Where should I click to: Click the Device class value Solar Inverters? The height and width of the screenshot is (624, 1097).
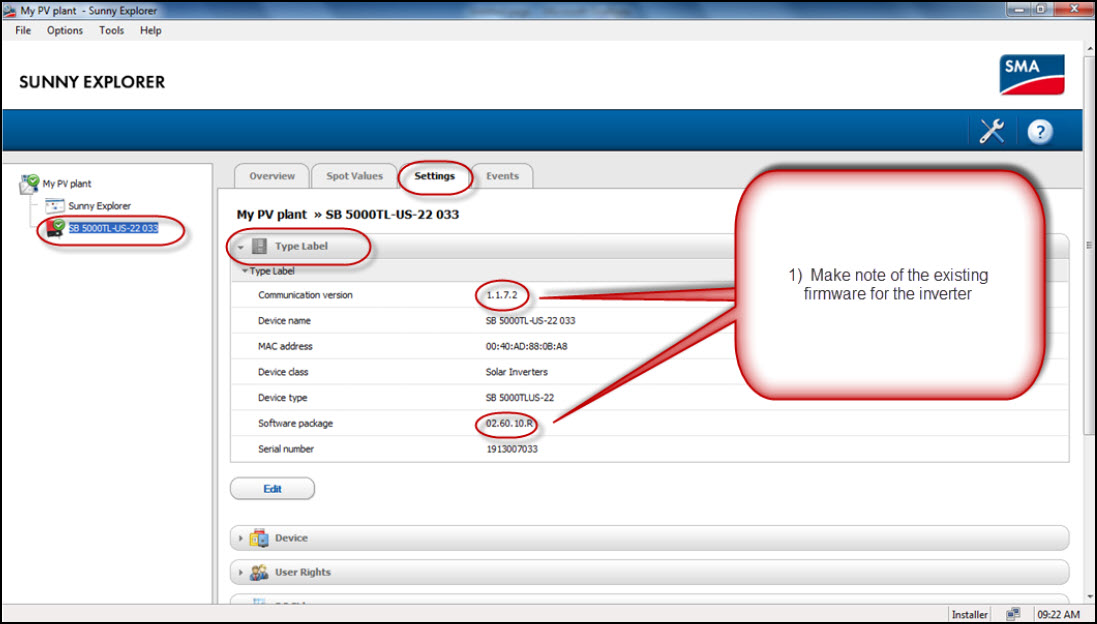[516, 372]
